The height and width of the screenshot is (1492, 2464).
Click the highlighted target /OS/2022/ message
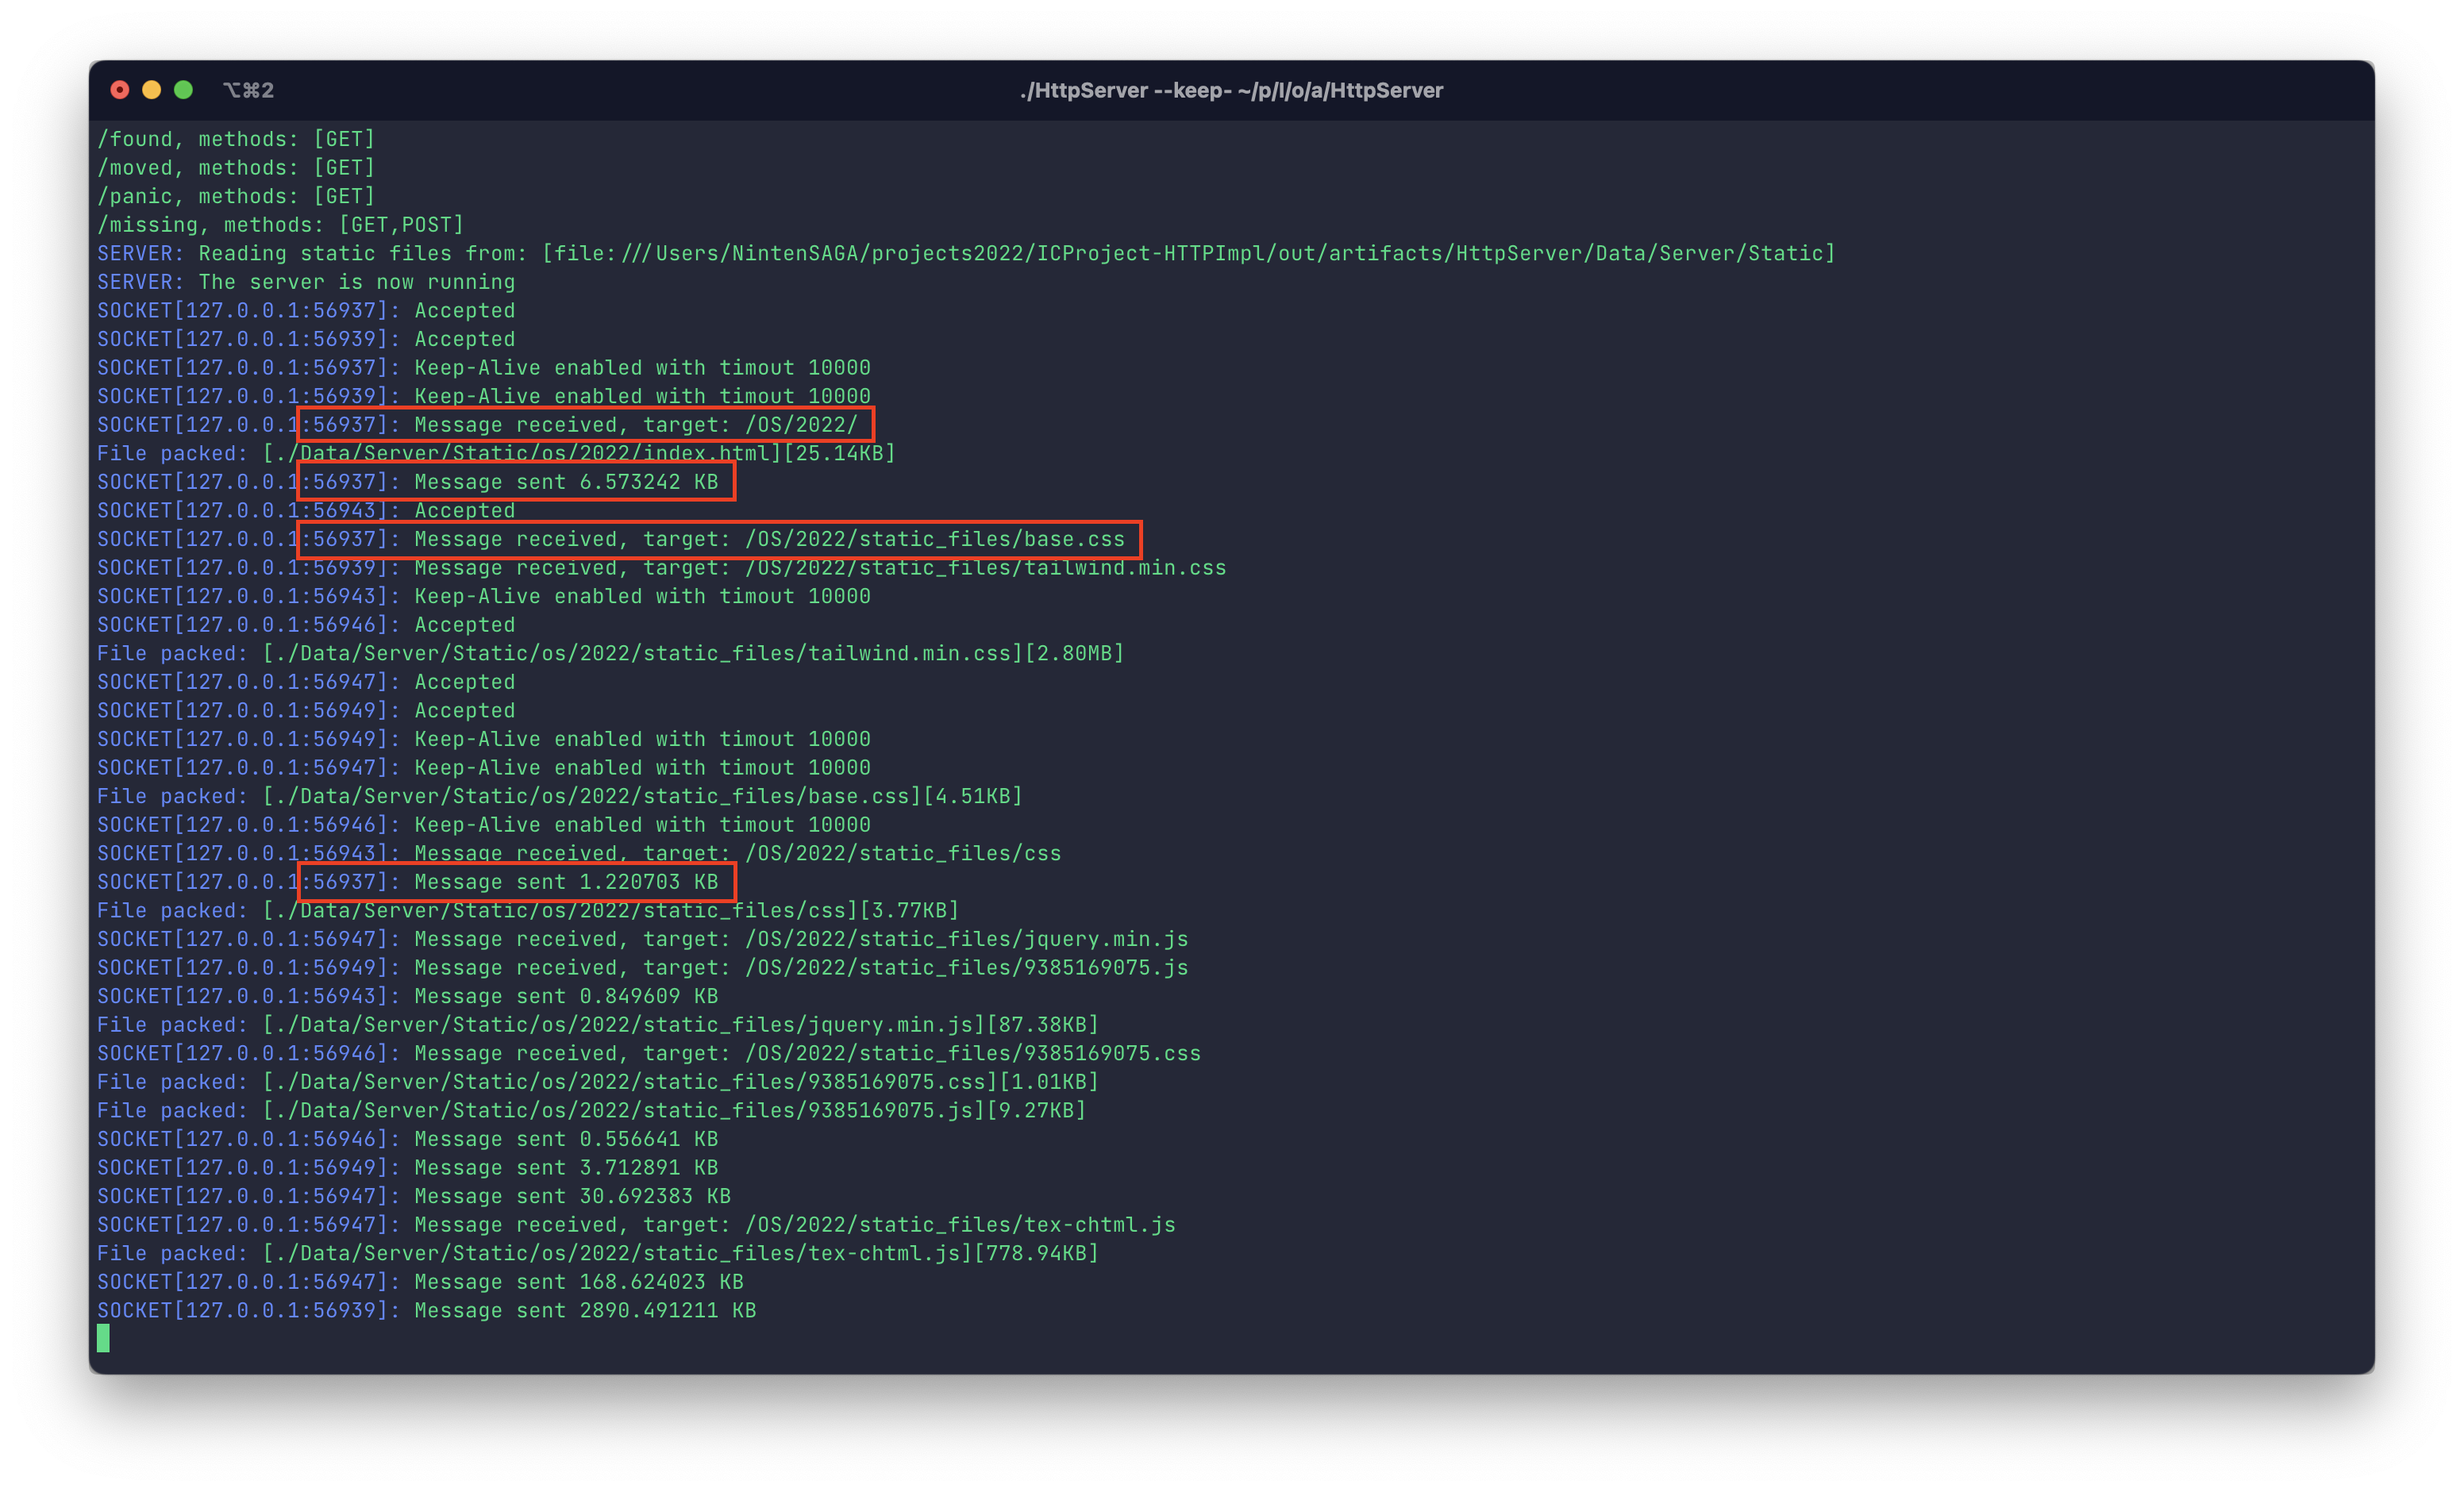pyautogui.click(x=586, y=425)
